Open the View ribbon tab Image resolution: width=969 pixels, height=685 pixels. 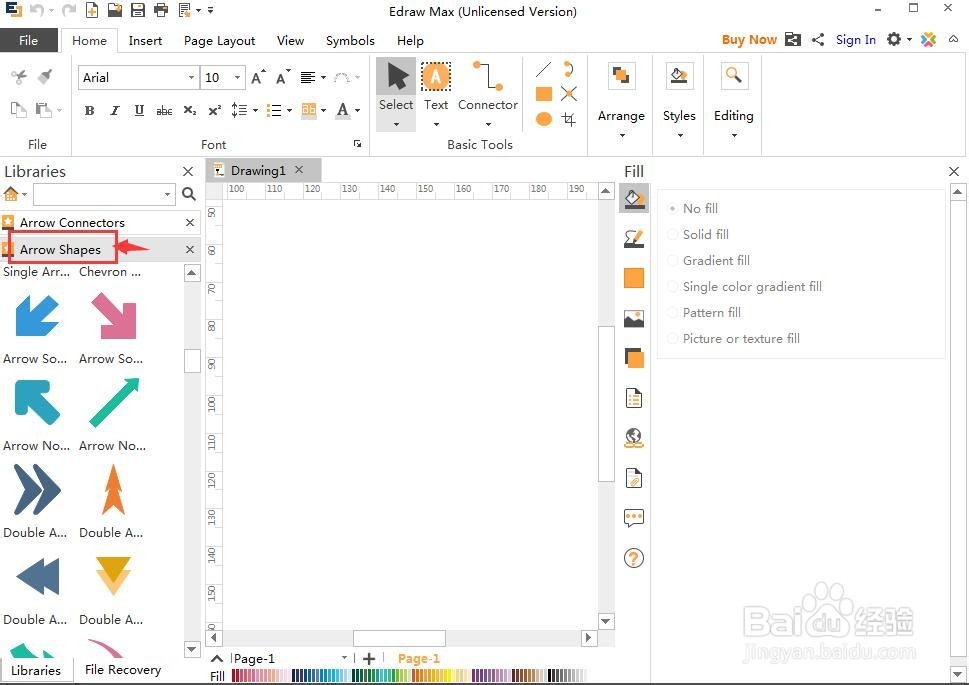290,40
